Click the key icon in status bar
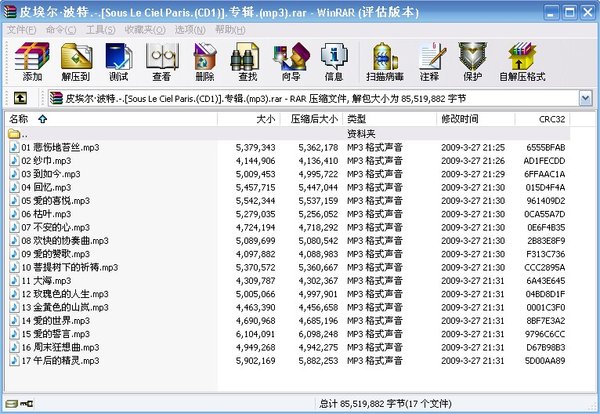 point(27,403)
